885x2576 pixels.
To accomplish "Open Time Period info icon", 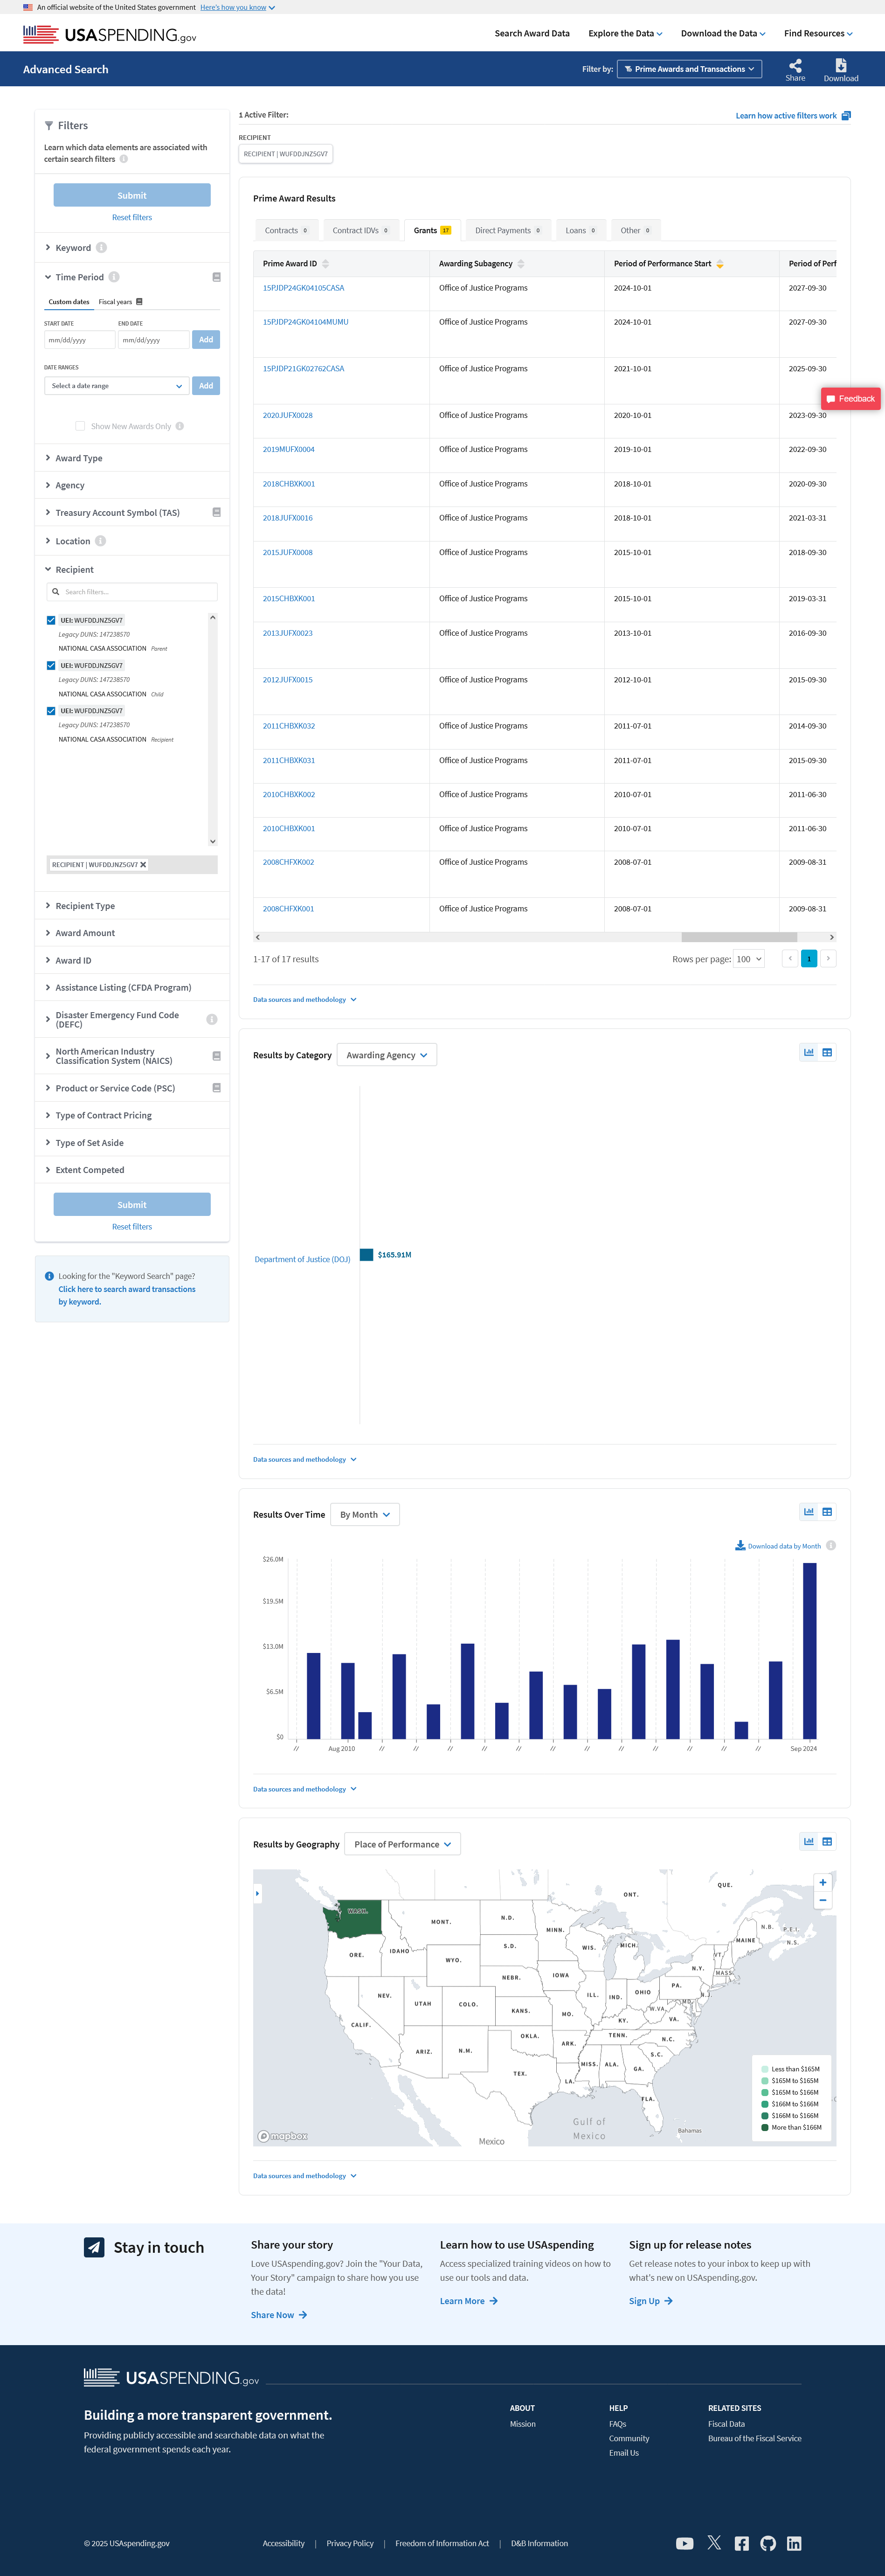I will [114, 277].
